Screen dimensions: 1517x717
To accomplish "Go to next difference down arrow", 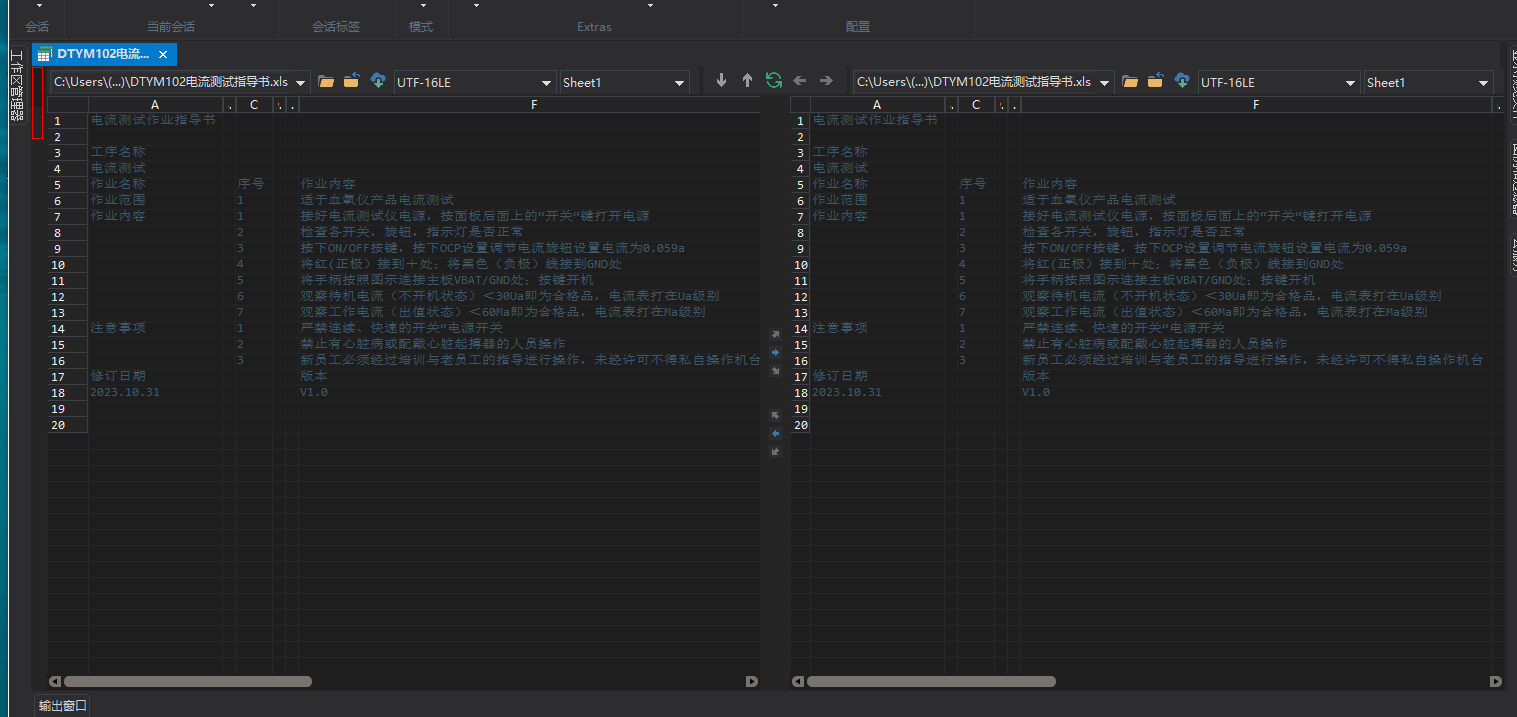I will pyautogui.click(x=721, y=81).
